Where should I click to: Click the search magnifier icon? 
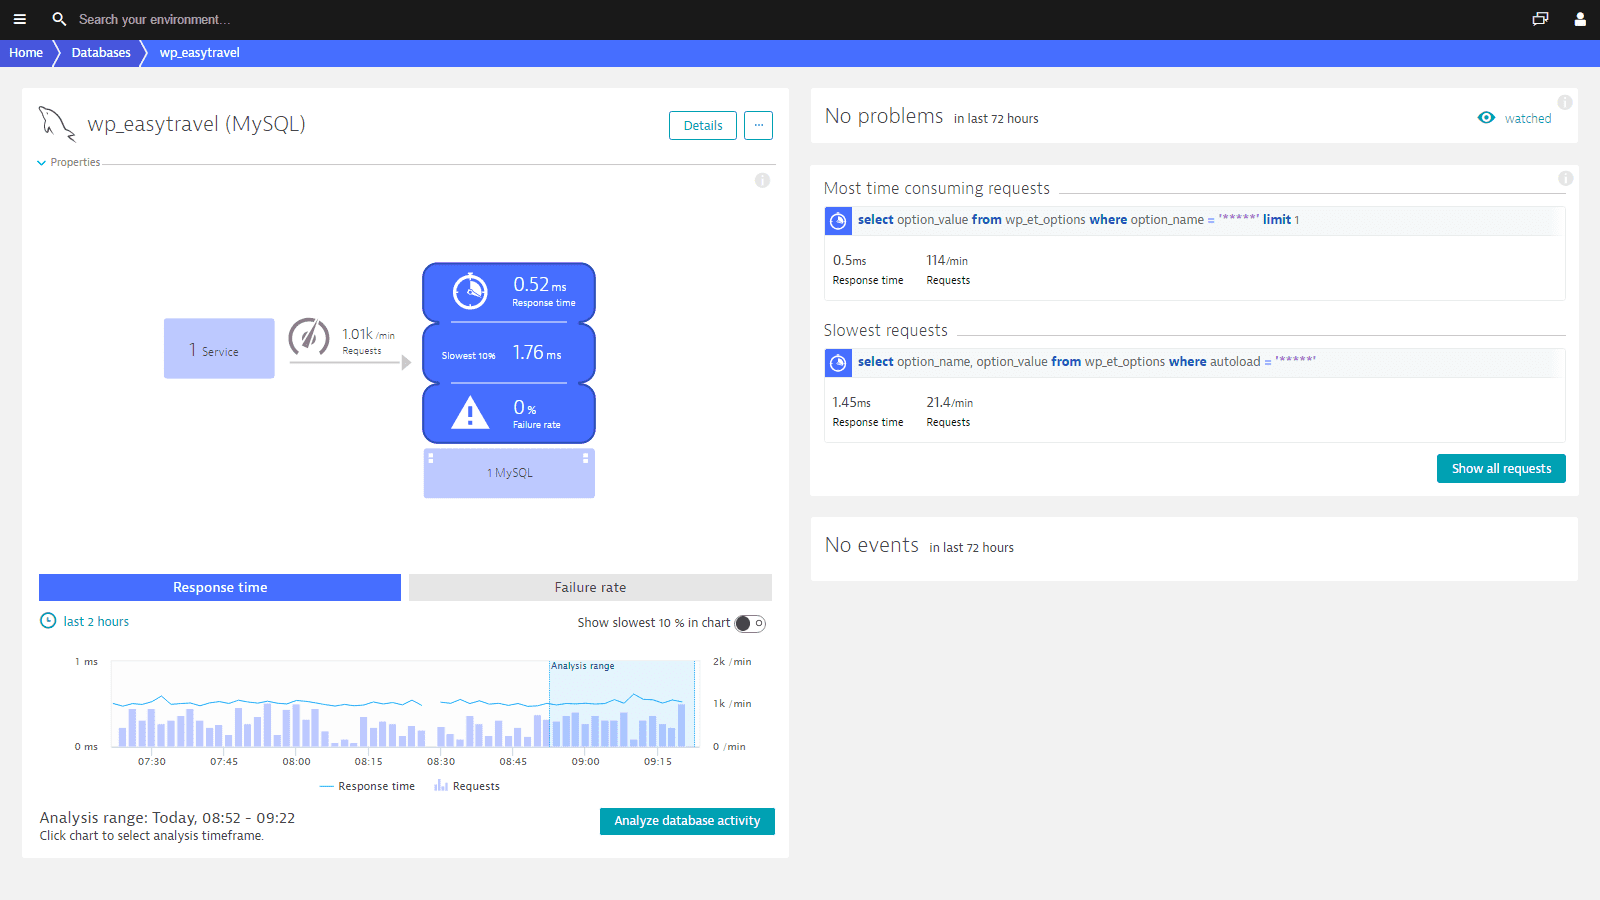tap(59, 19)
